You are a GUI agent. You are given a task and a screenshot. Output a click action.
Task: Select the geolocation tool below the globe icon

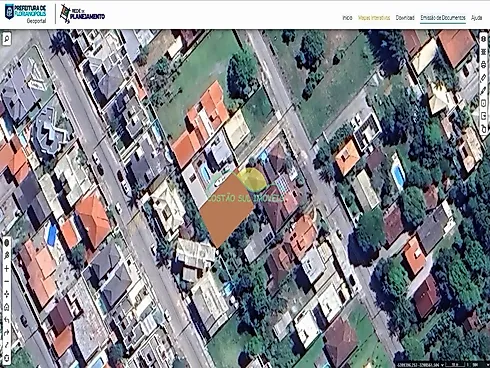(x=7, y=256)
